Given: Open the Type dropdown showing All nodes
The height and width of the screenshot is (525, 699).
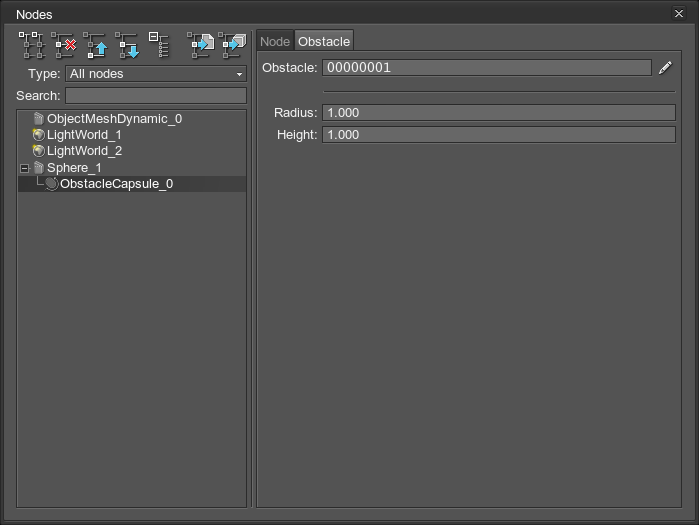Looking at the screenshot, I should pyautogui.click(x=156, y=74).
